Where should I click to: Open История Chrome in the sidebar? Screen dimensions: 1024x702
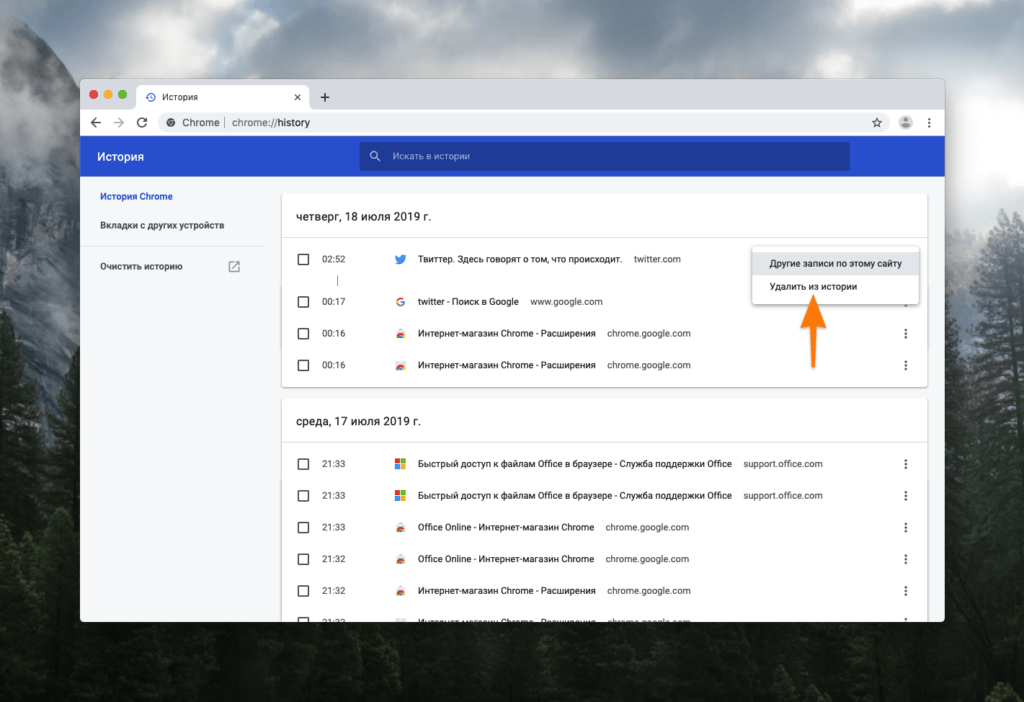pyautogui.click(x=136, y=197)
